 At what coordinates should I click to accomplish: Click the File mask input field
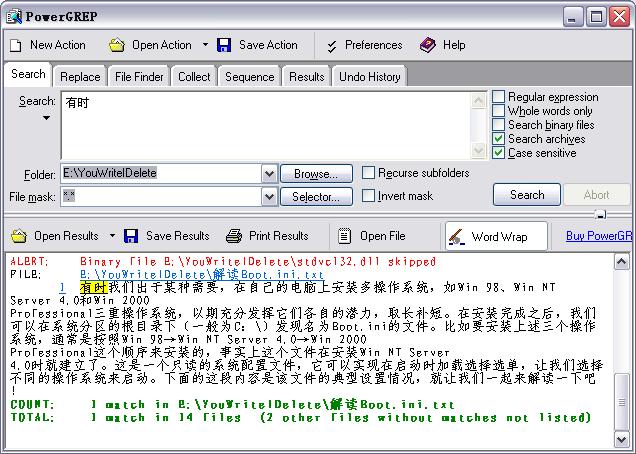tap(161, 197)
